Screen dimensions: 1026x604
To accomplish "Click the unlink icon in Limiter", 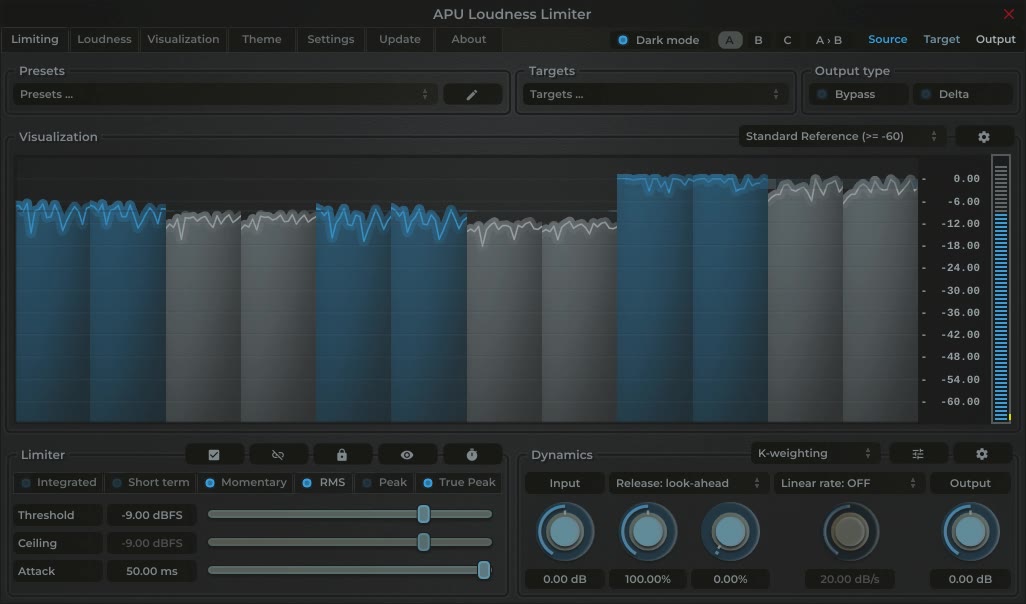I will 278,455.
